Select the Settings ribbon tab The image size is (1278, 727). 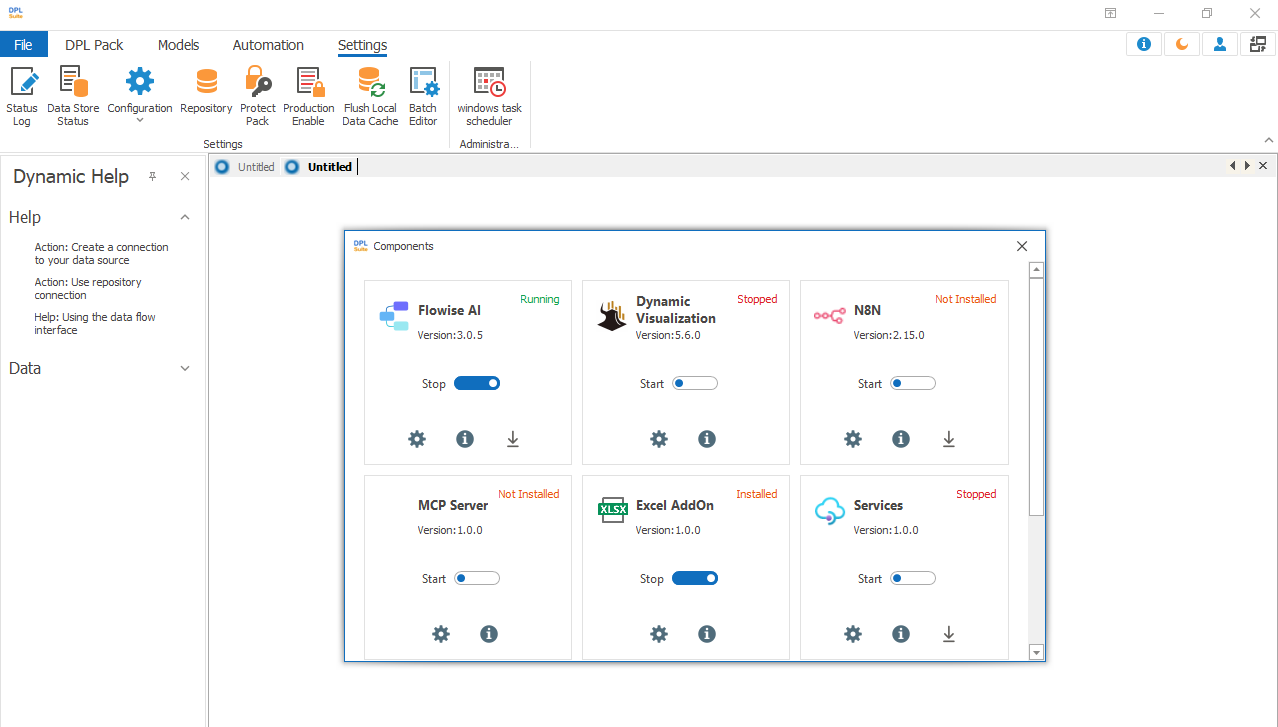pyautogui.click(x=362, y=45)
